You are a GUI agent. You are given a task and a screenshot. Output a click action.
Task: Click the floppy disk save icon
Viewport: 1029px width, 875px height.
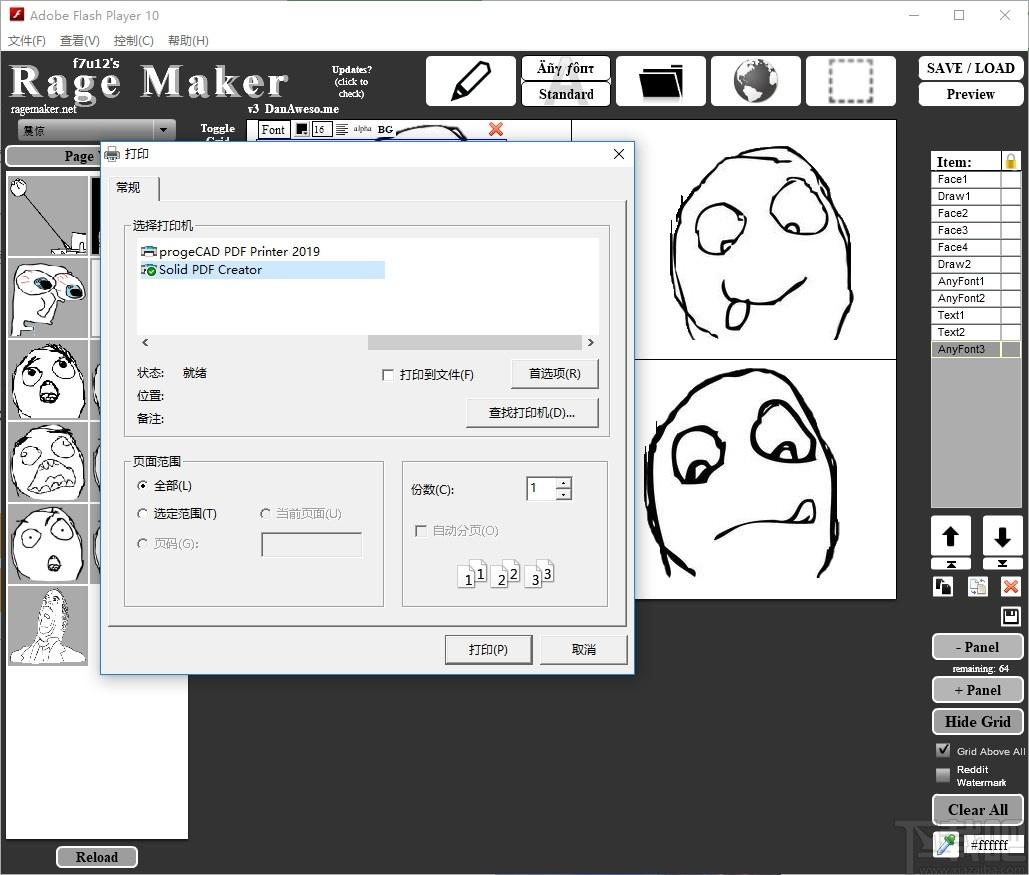[1011, 616]
